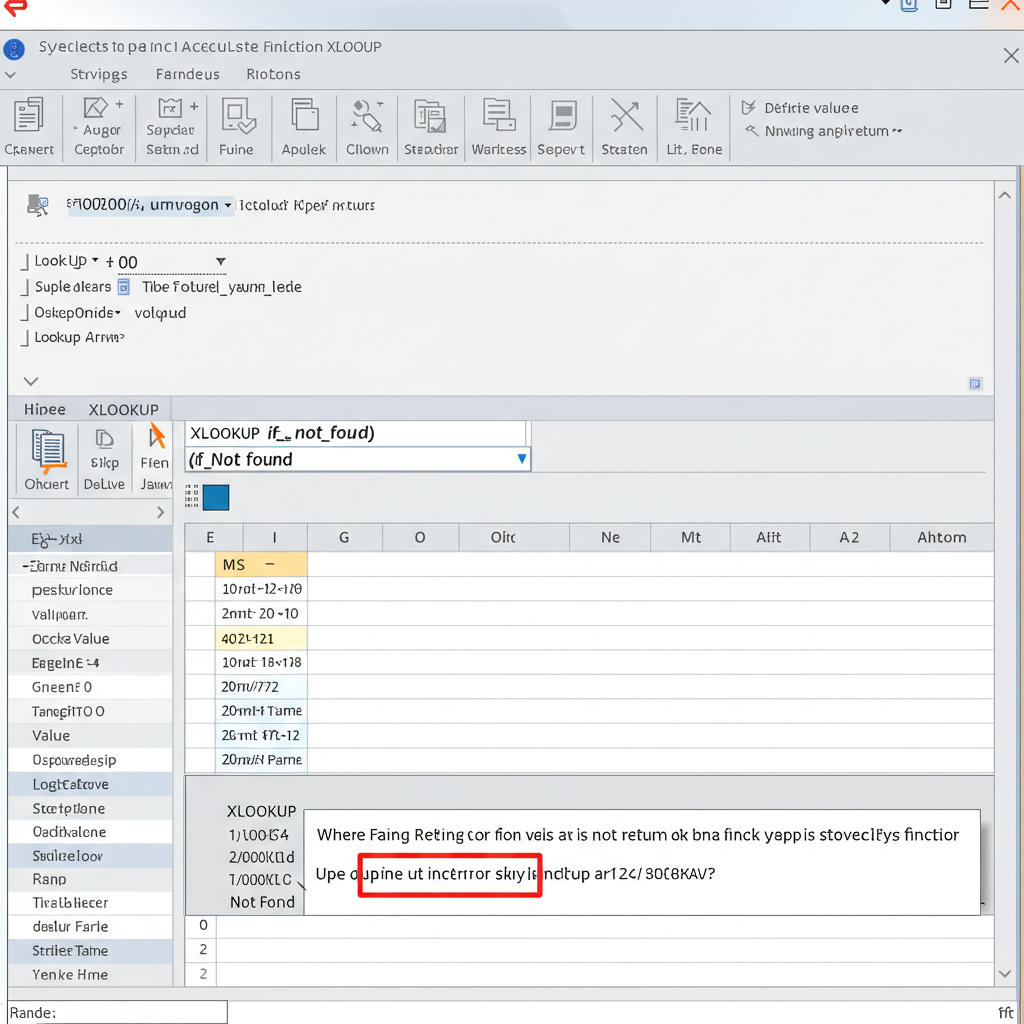Viewport: 1024px width, 1024px height.
Task: Click the blue icon beside Suple alears
Action: point(123,287)
